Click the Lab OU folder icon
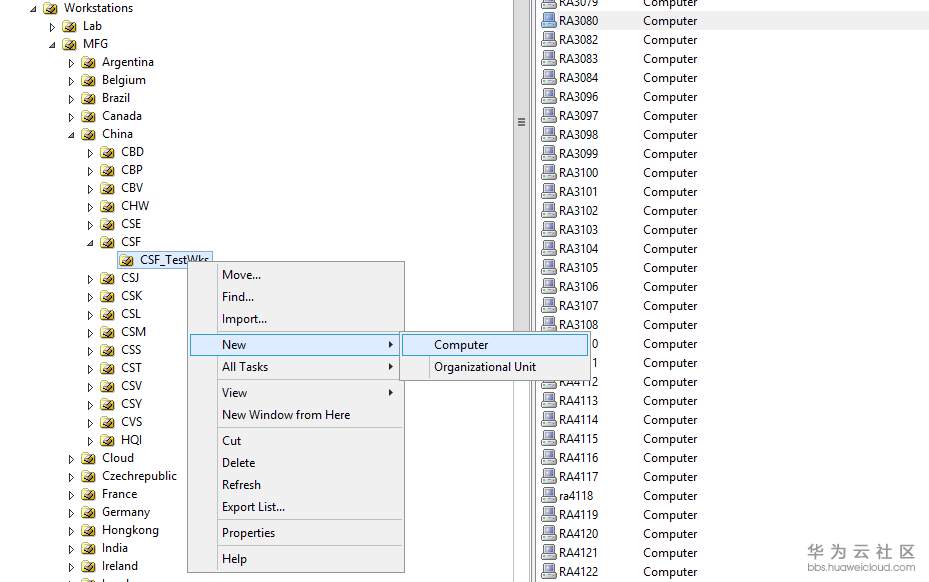 (x=69, y=26)
